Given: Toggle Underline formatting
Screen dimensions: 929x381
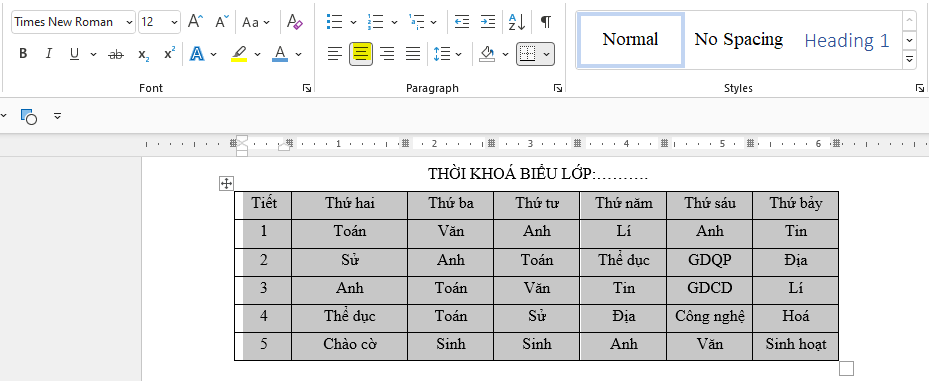Looking at the screenshot, I should (74, 54).
